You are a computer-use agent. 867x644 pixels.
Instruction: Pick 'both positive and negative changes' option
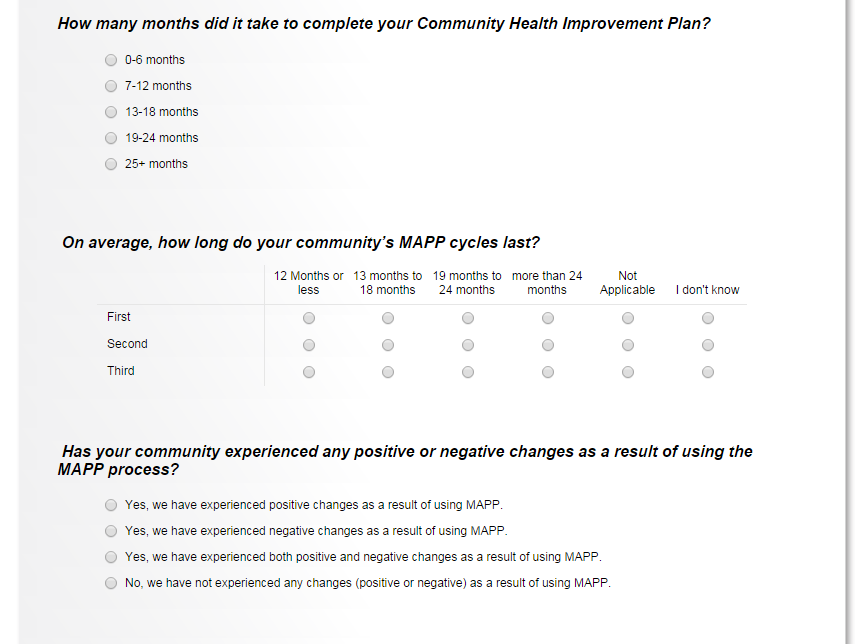pyautogui.click(x=111, y=557)
